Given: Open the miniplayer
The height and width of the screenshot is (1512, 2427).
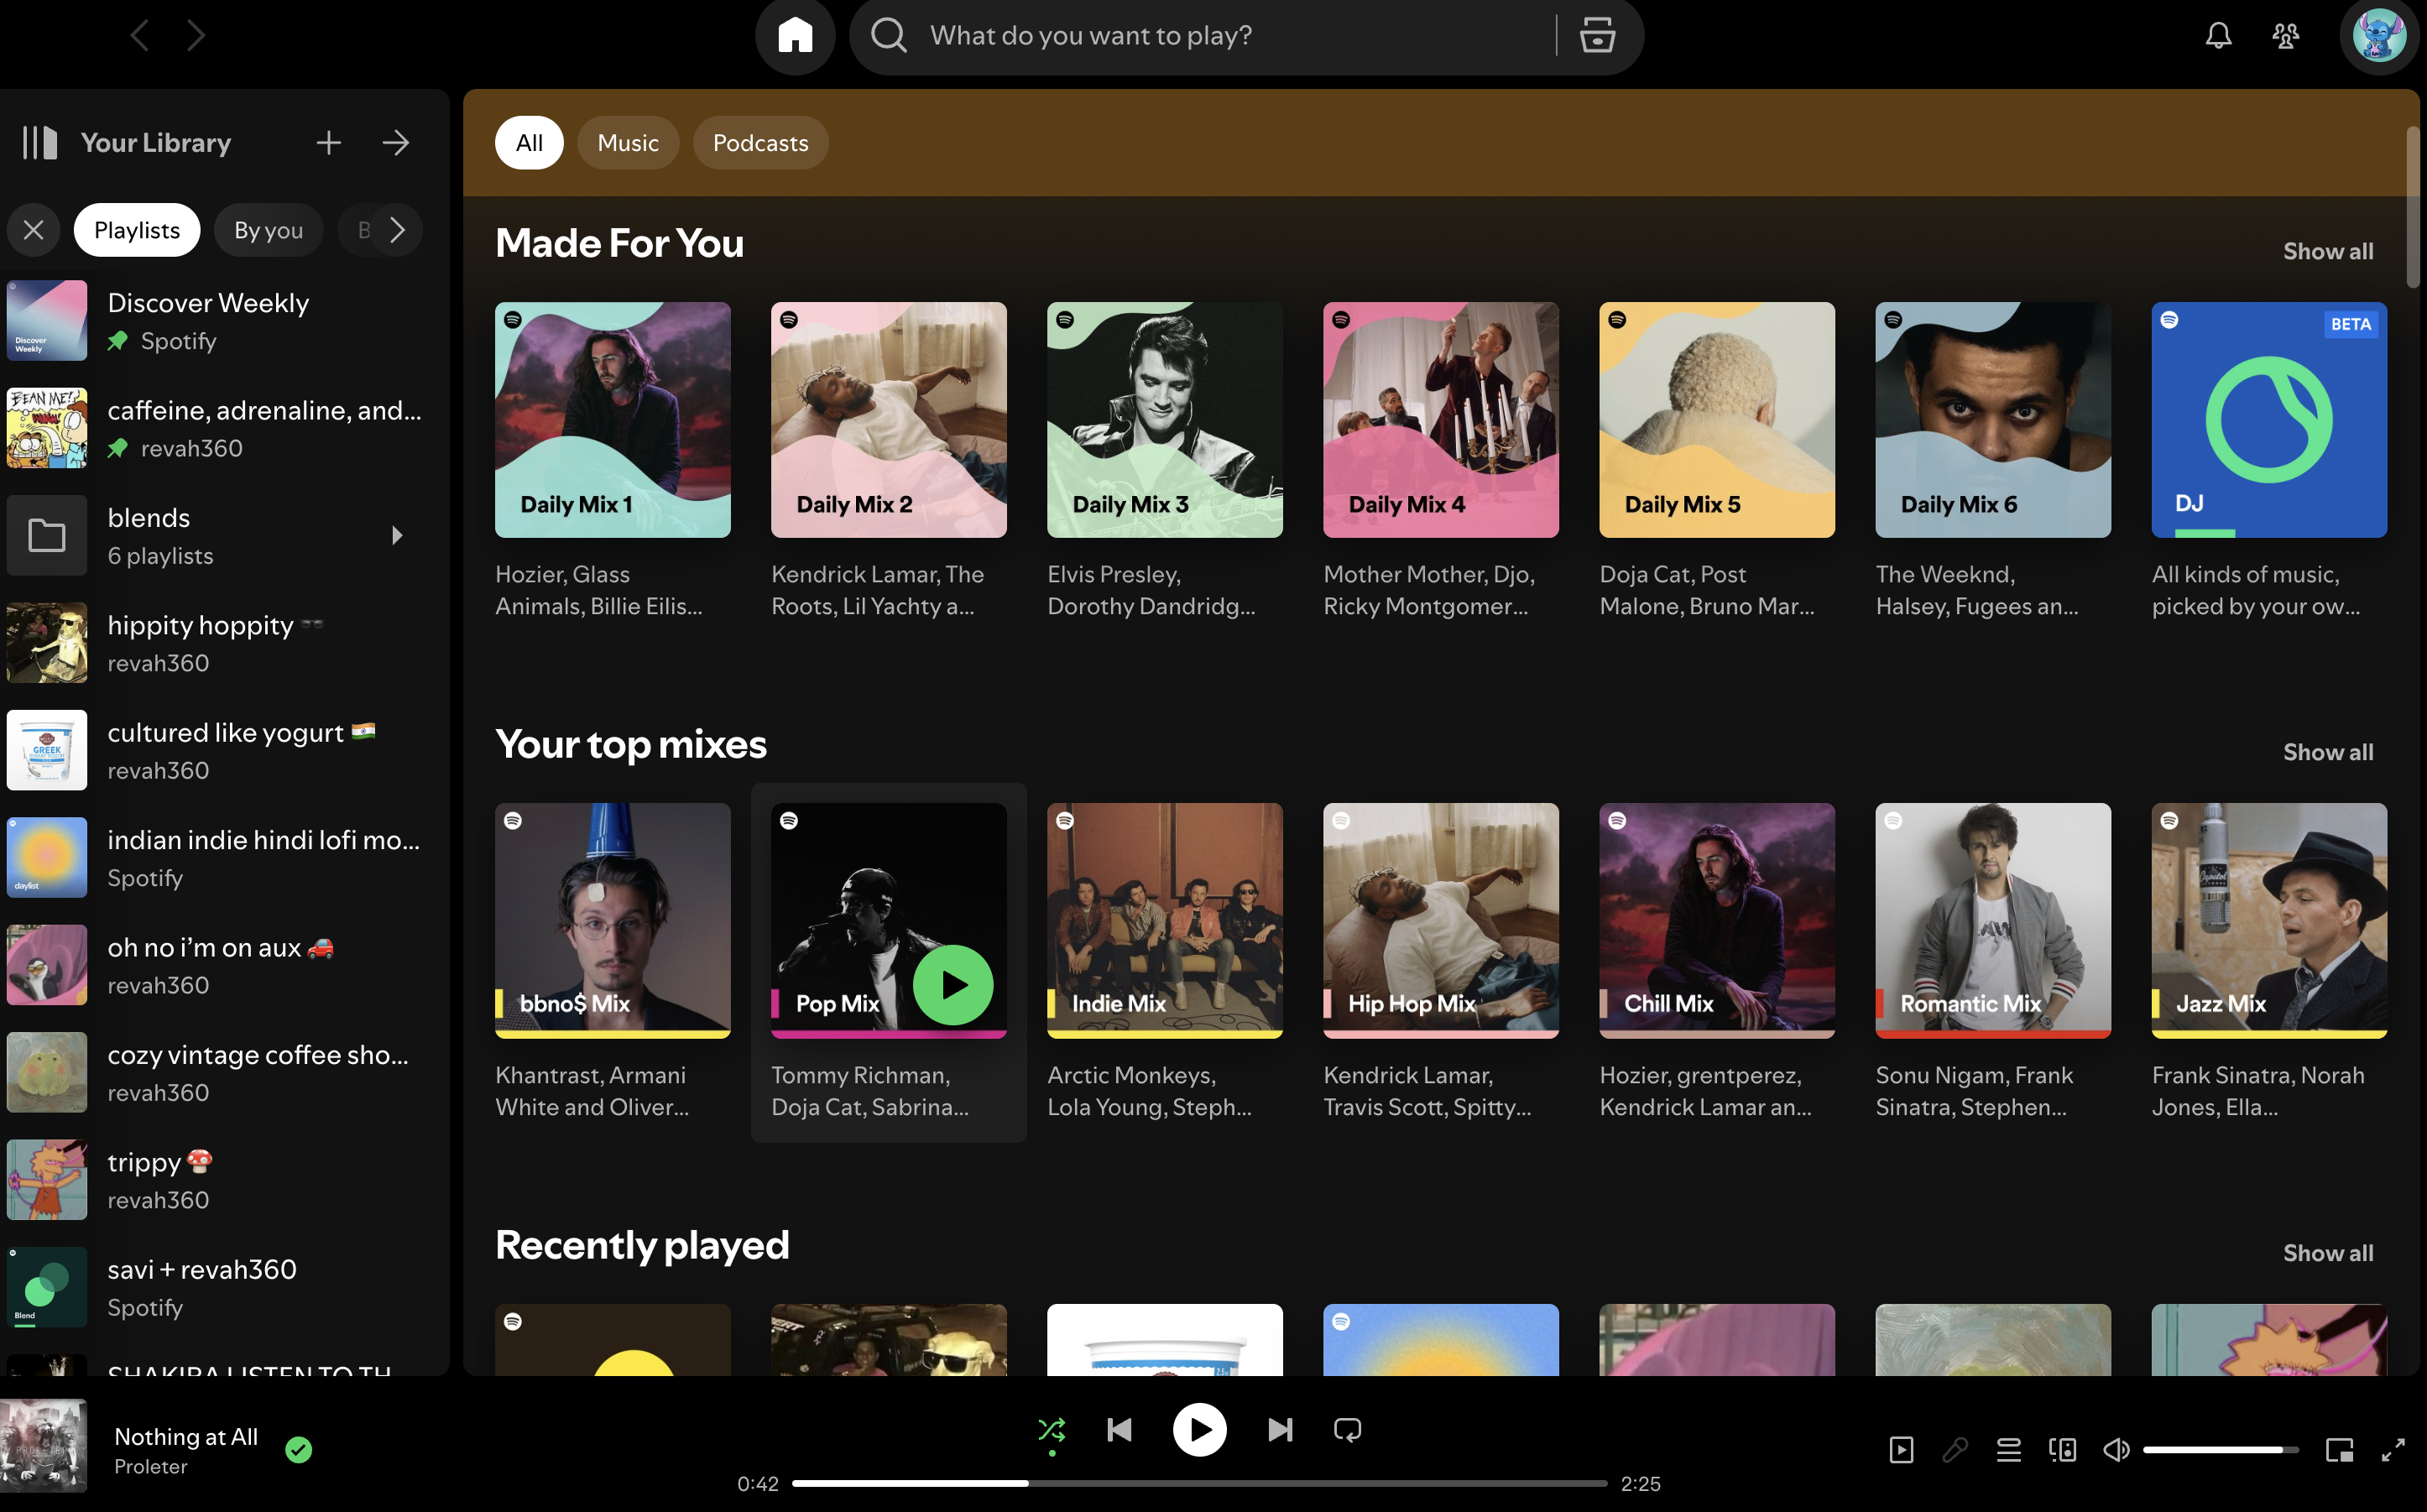Looking at the screenshot, I should (x=2340, y=1450).
